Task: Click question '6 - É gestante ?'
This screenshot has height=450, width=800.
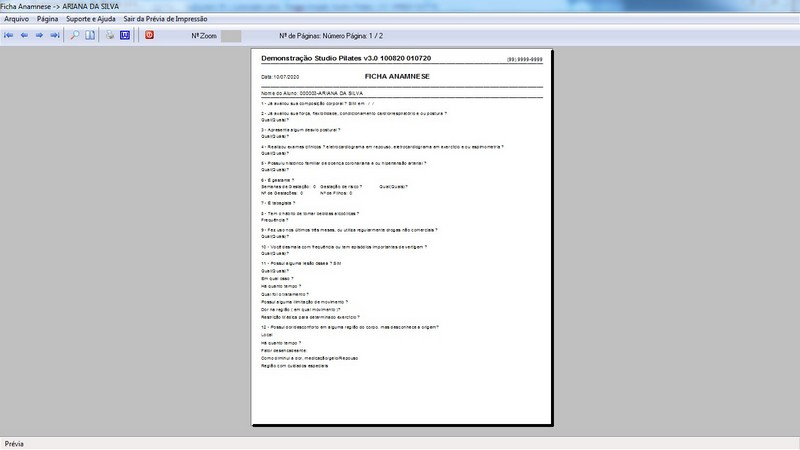Action: [x=278, y=180]
